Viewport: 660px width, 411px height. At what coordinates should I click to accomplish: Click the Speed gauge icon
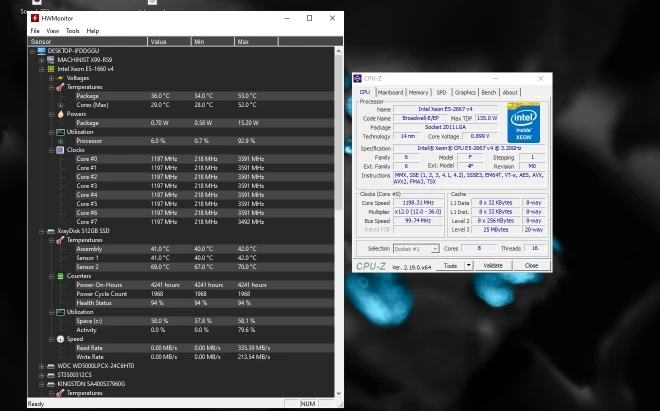(x=60, y=339)
